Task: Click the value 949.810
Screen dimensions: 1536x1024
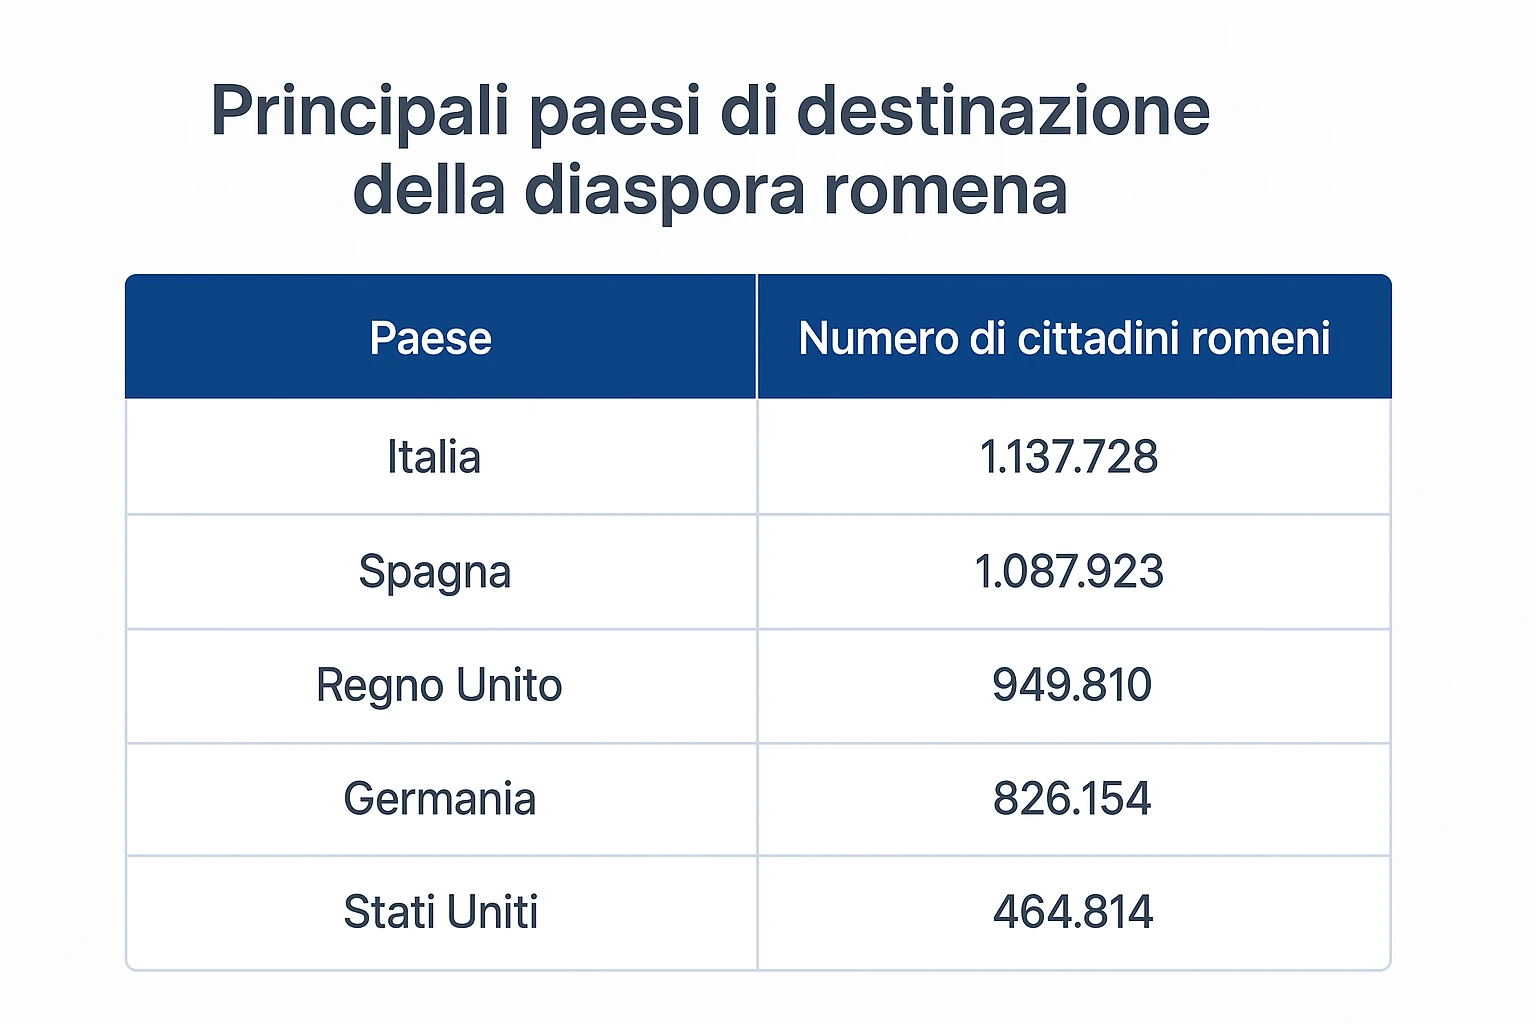Action: pos(1072,686)
